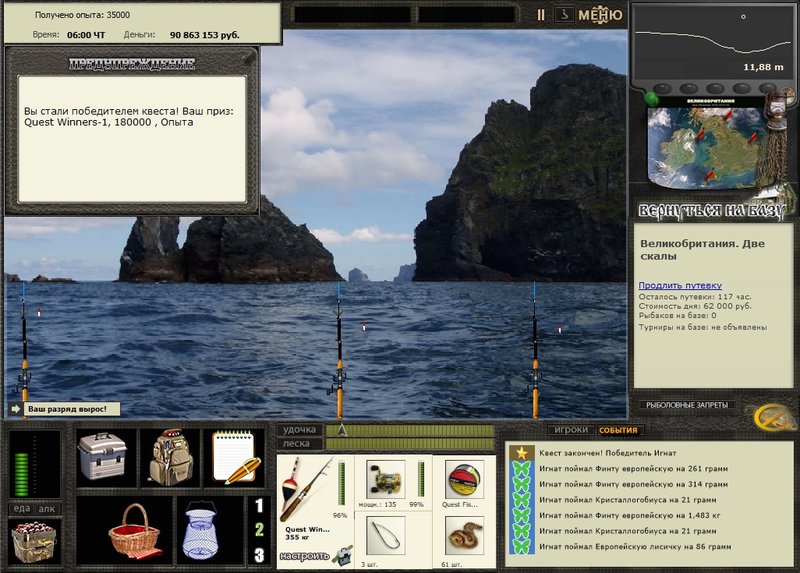Click the настроить tackle setup button
Screen dimensions: 800x573
(x=305, y=556)
